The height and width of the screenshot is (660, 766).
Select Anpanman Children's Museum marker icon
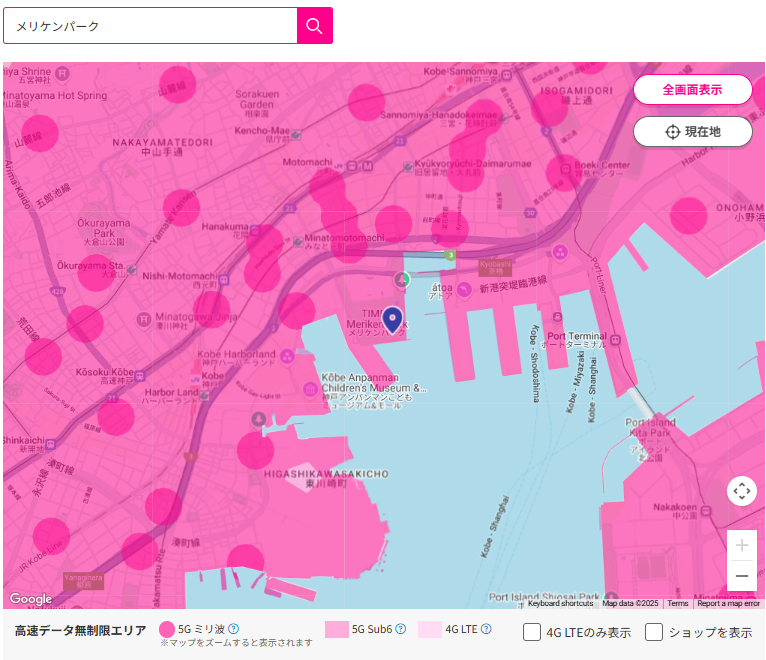coord(310,389)
